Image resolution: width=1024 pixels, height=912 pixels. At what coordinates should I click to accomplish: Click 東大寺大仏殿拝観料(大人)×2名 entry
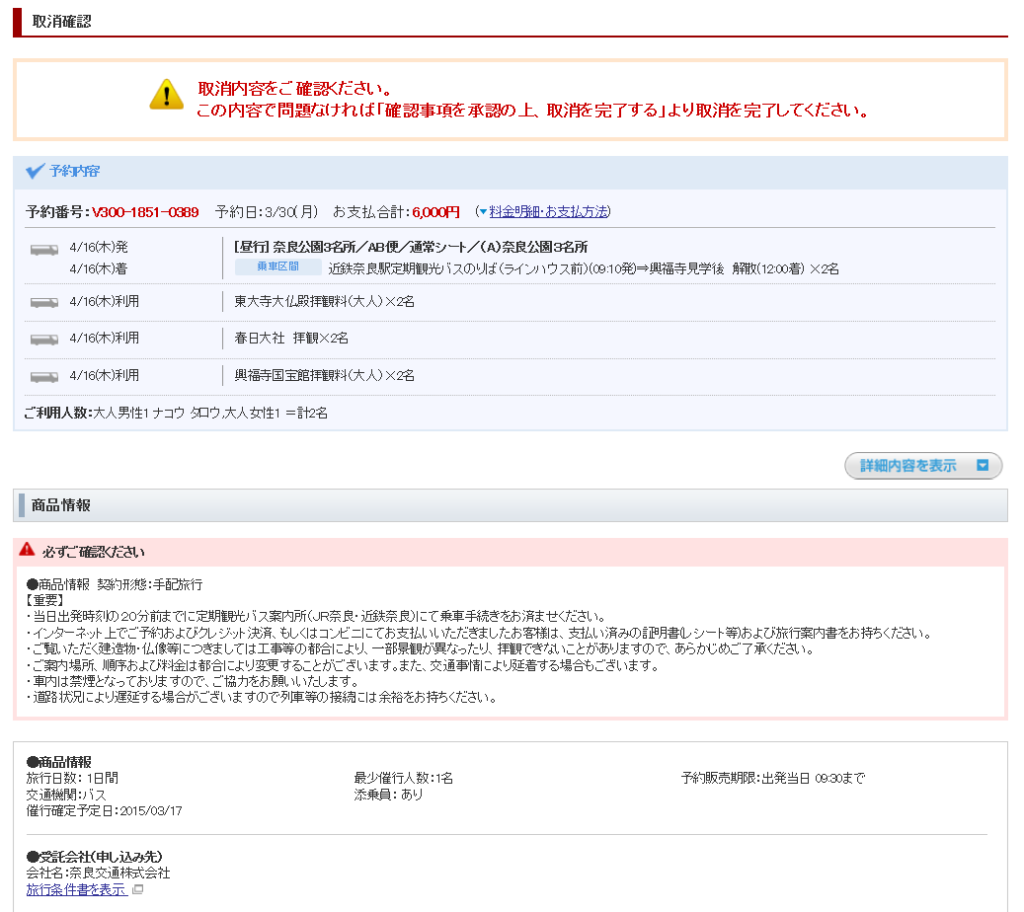point(325,302)
